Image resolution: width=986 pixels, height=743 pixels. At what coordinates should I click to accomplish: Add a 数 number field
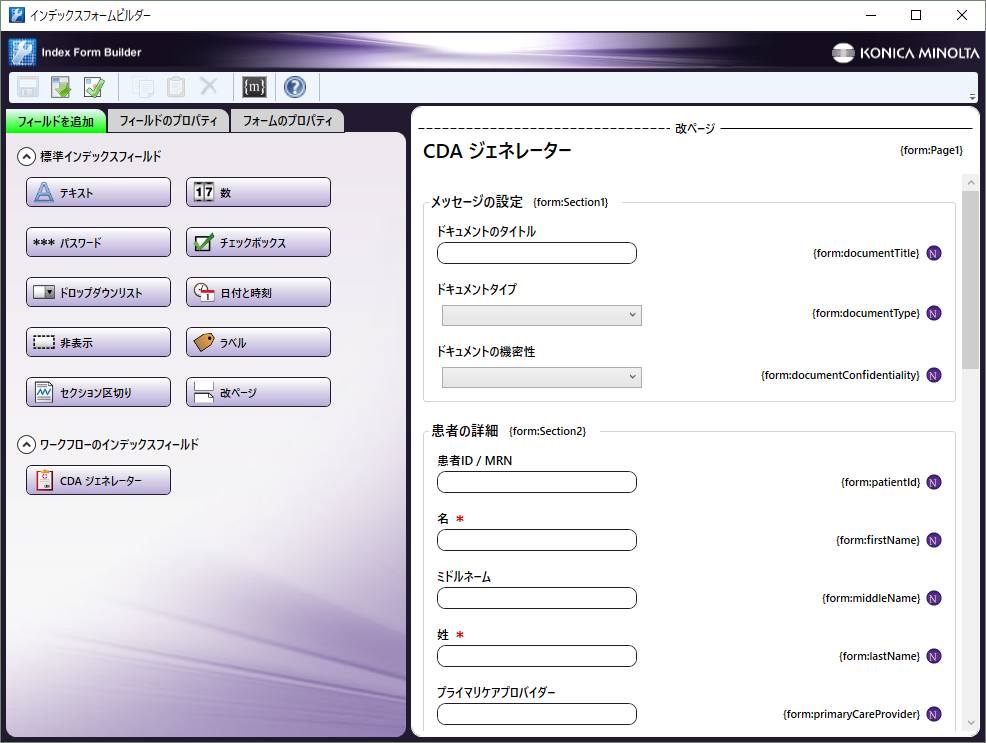point(257,192)
